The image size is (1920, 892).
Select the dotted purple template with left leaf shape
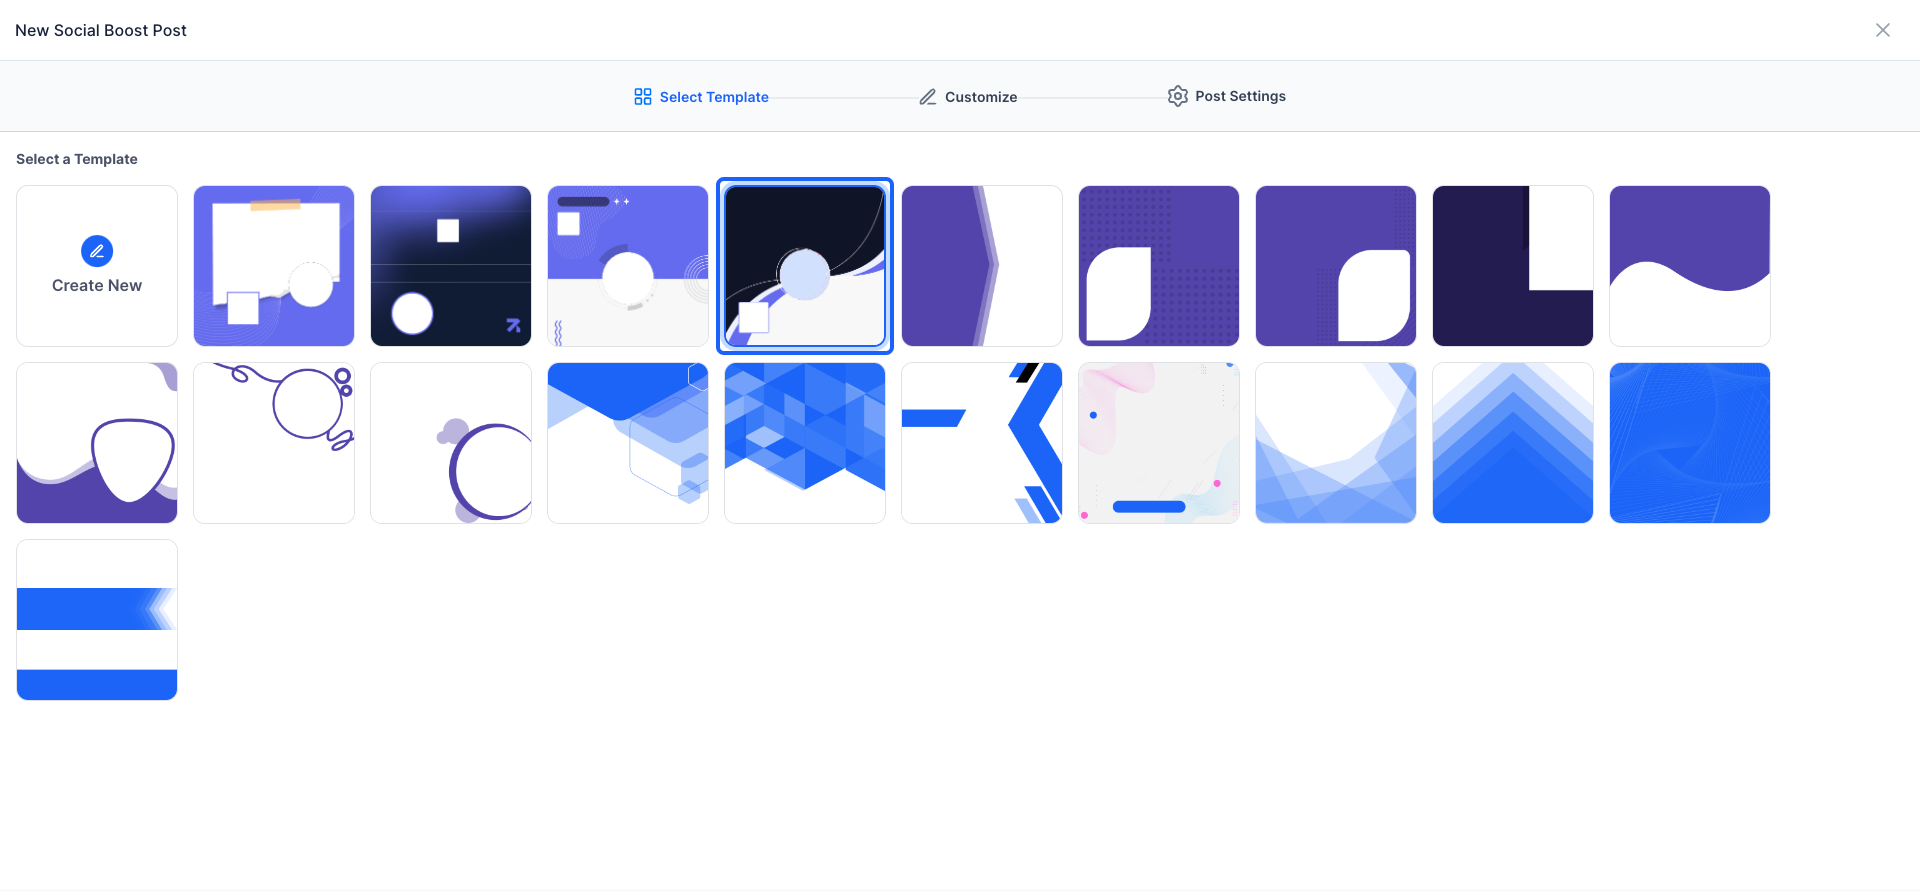click(x=1159, y=266)
